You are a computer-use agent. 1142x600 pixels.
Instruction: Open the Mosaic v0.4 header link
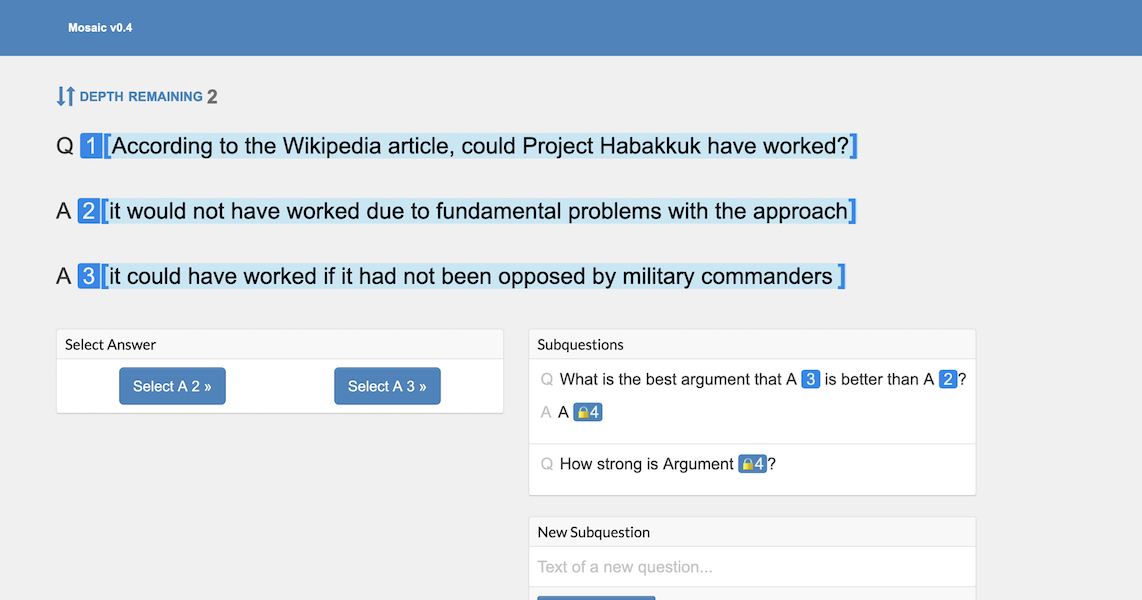click(x=100, y=28)
